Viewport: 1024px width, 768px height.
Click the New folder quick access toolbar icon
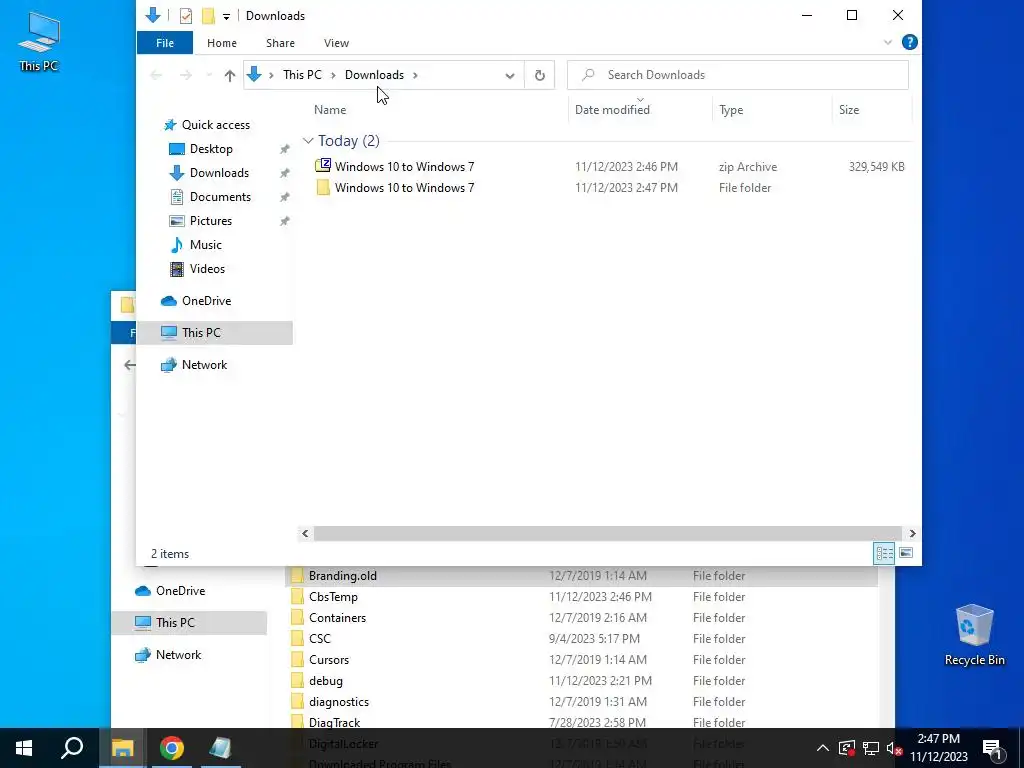(208, 16)
